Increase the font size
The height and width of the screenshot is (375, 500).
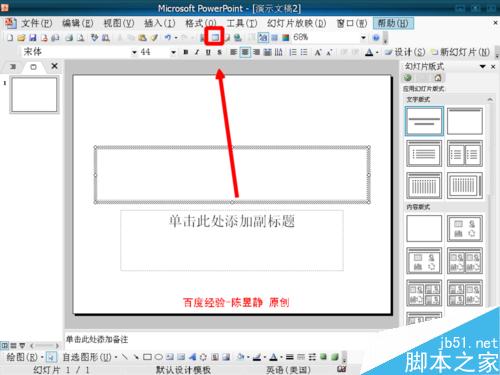[x=318, y=52]
